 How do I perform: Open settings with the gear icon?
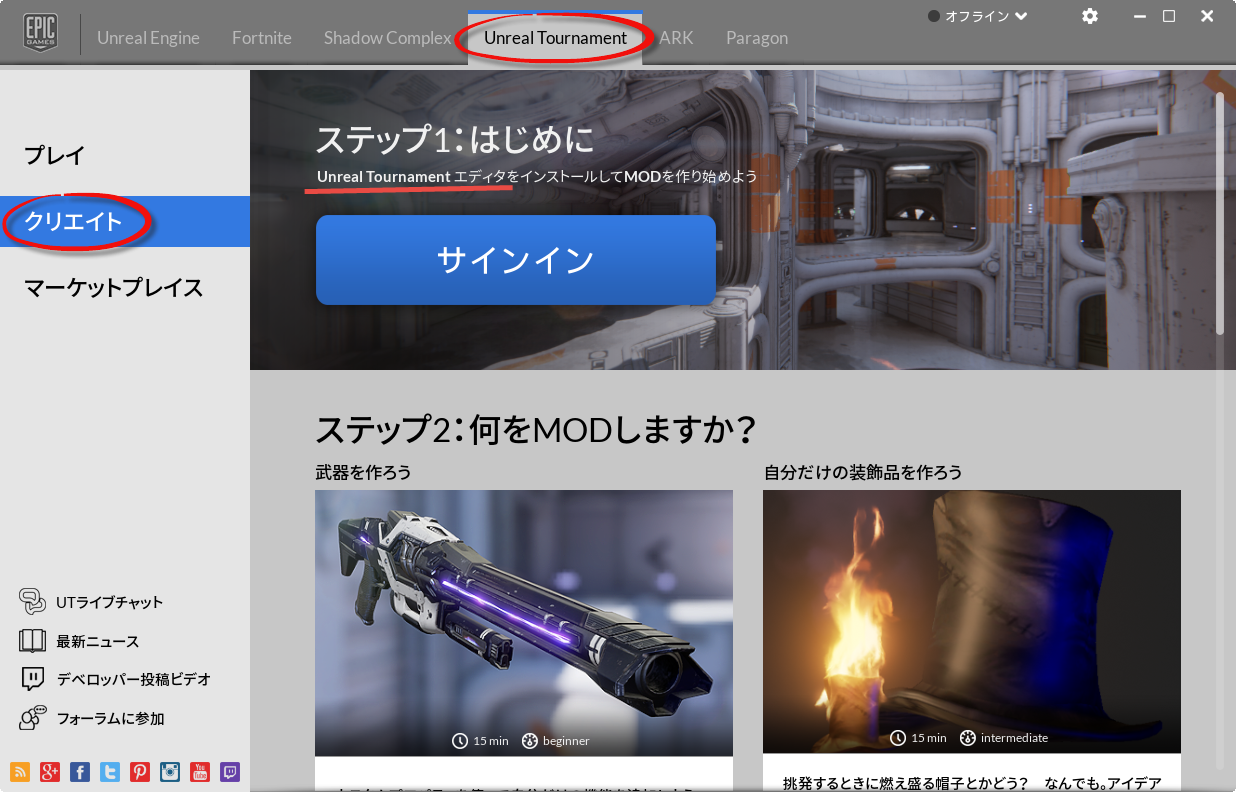coord(1090,16)
